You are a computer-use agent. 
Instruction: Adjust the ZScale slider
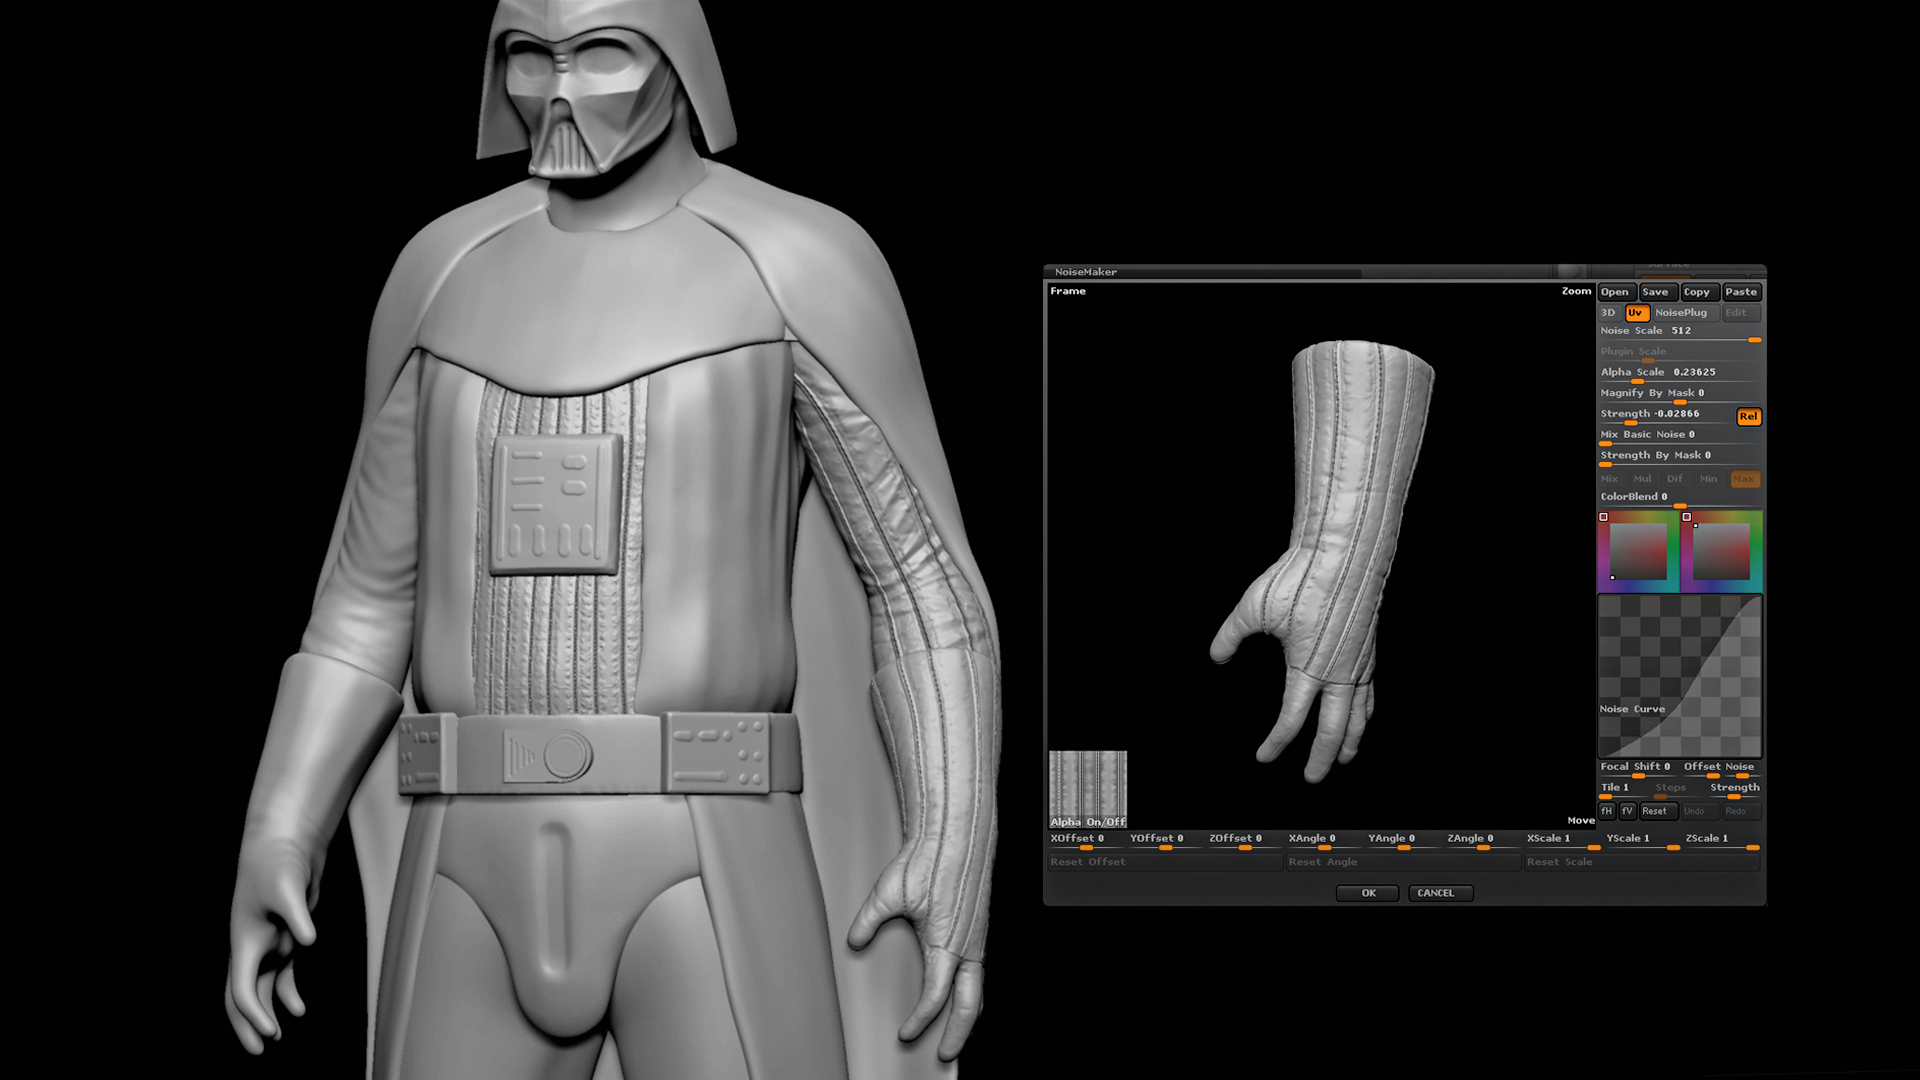(1722, 842)
